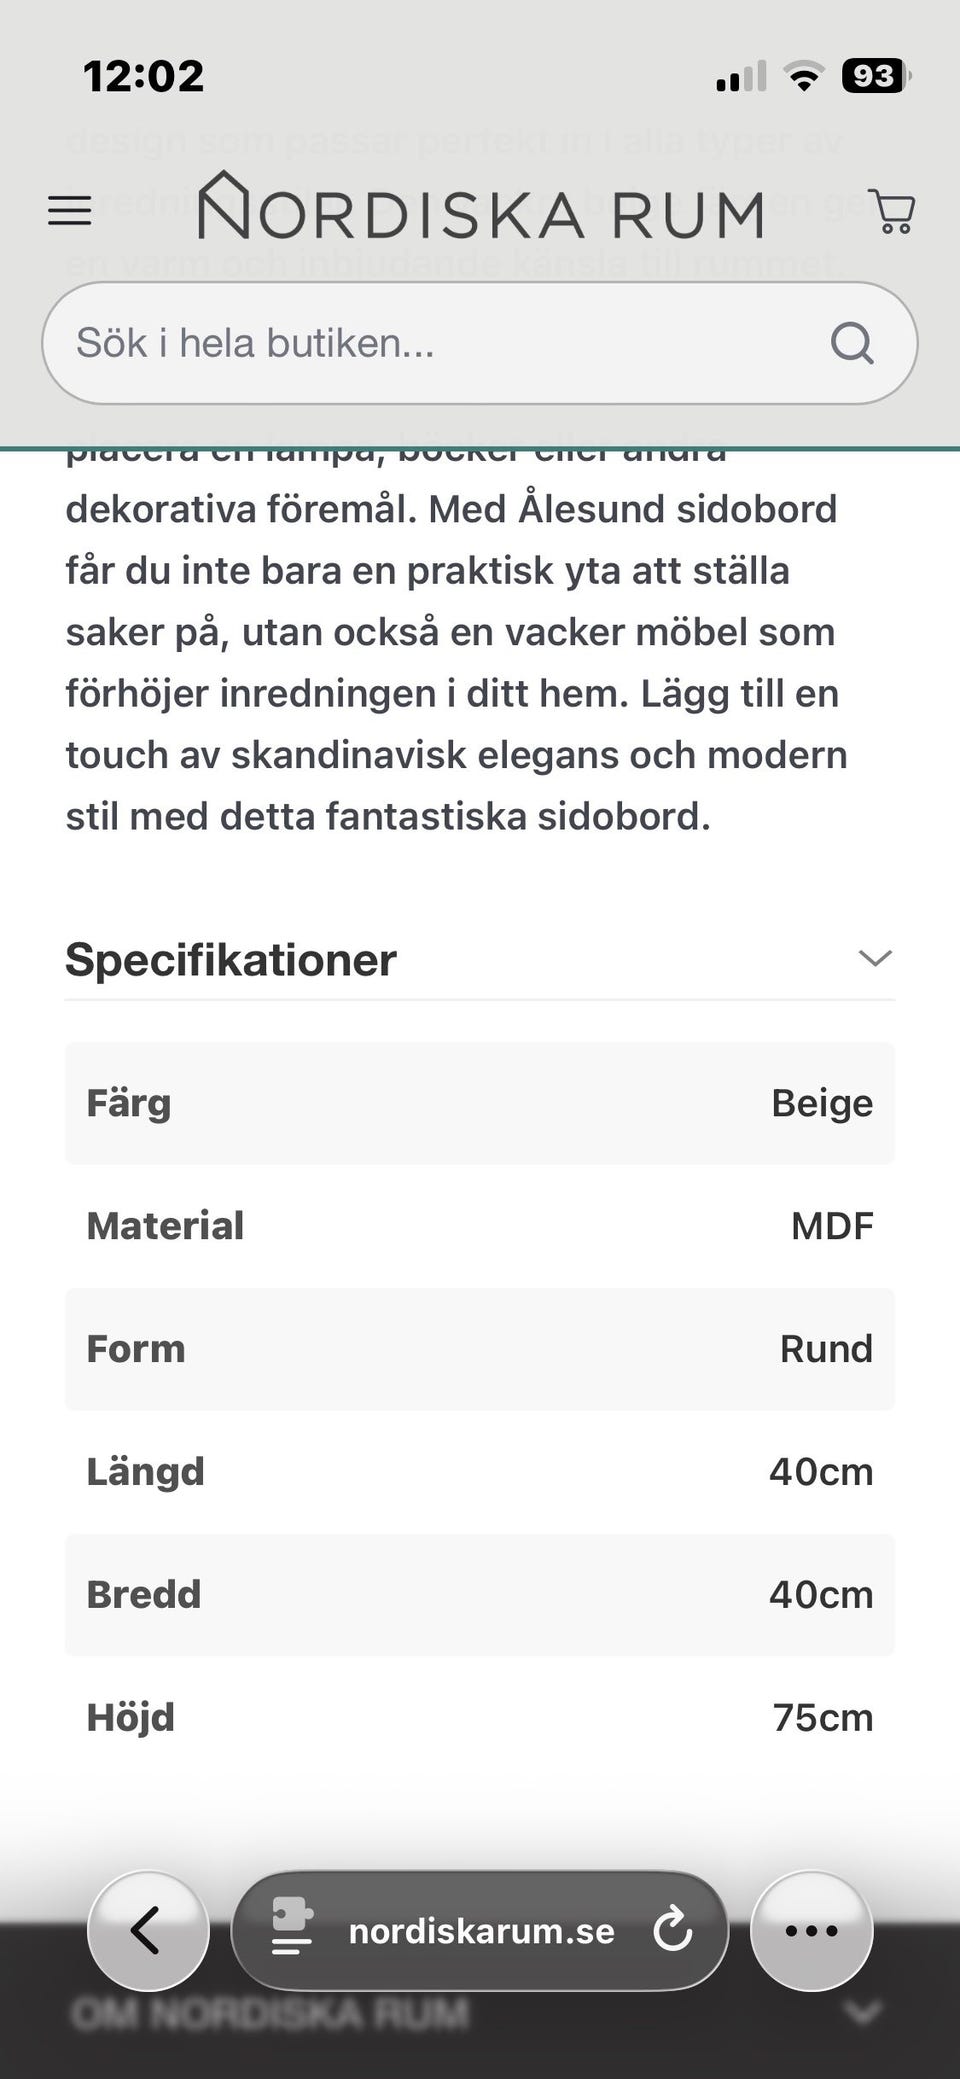The width and height of the screenshot is (960, 2079).
Task: Go back with the browser back arrow
Action: [x=148, y=1930]
